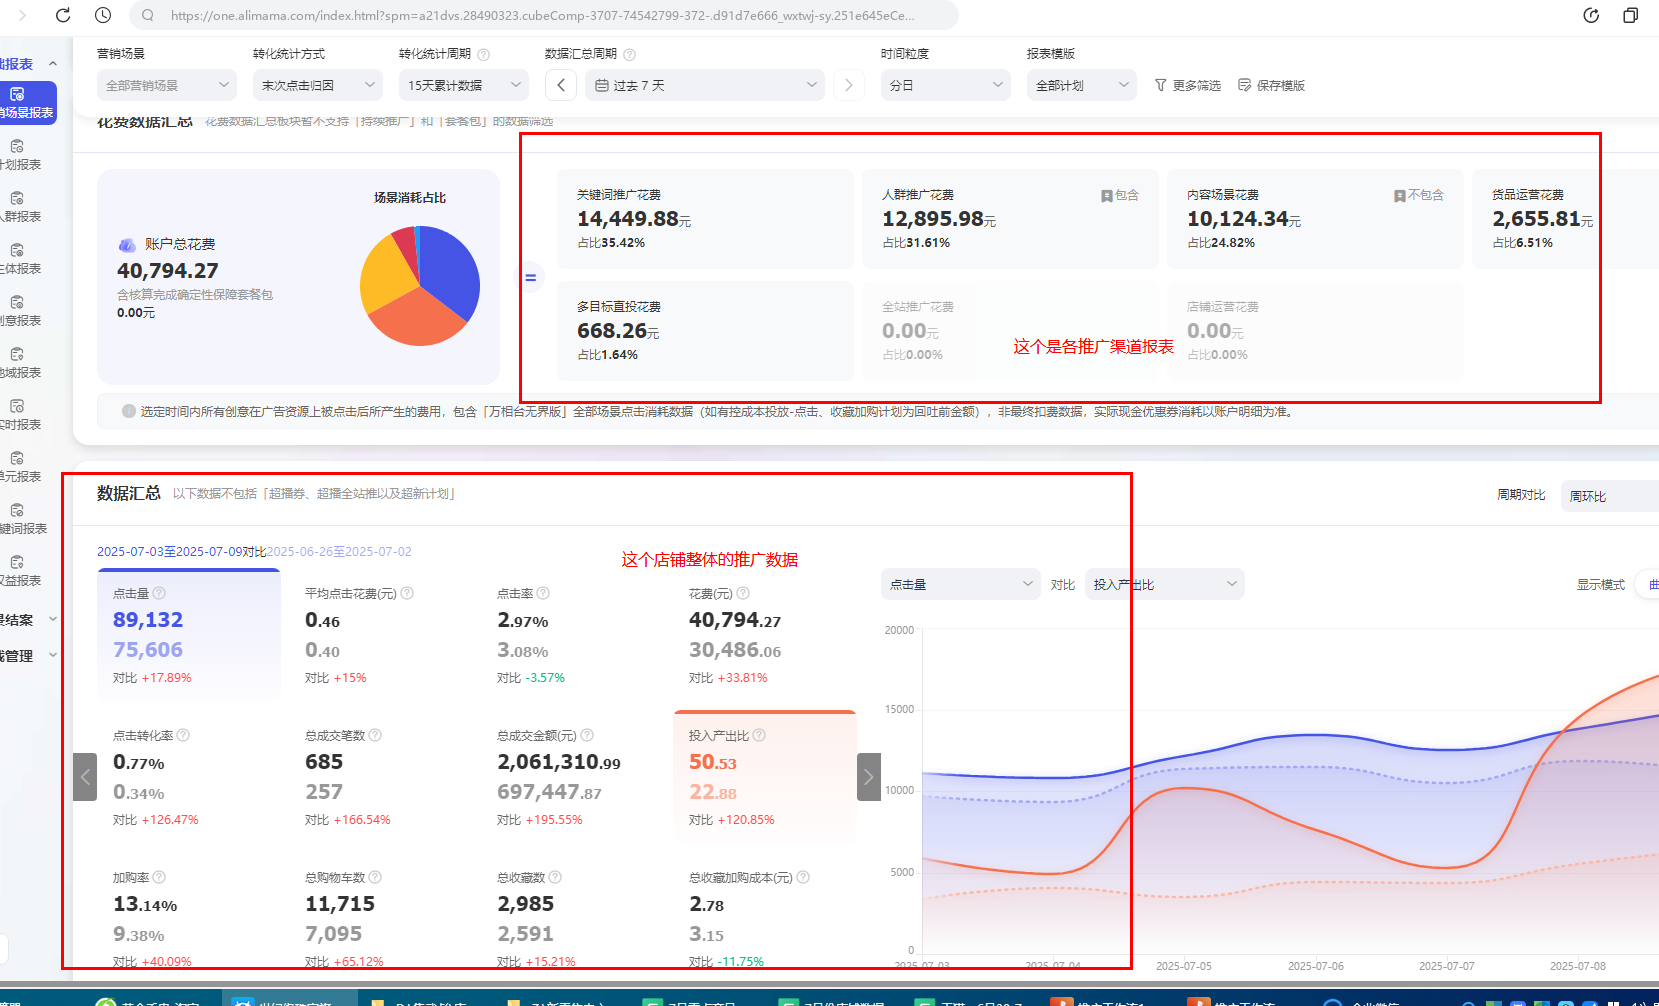The image size is (1659, 1006).
Task: Click the help icon next to 投入产出比
Action: 759,735
